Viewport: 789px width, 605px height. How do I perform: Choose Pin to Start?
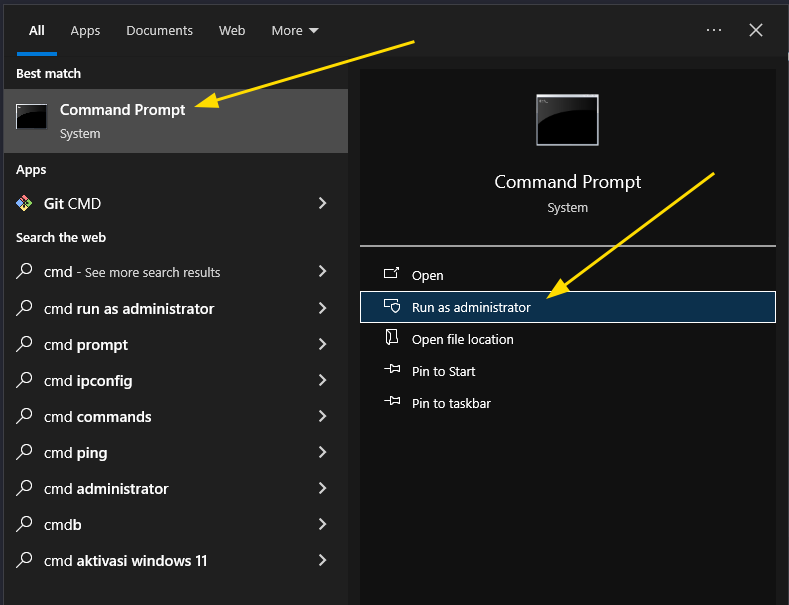coord(568,371)
